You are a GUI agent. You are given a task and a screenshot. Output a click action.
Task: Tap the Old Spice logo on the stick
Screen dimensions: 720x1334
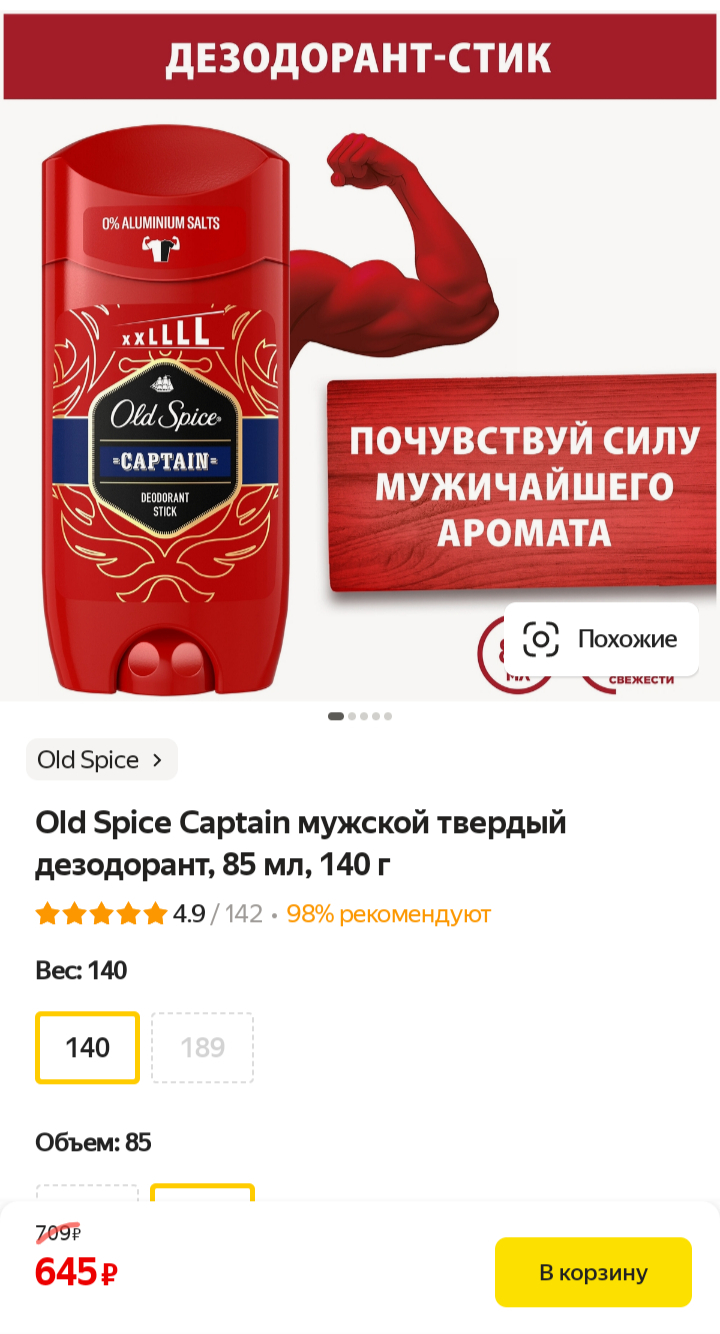164,417
